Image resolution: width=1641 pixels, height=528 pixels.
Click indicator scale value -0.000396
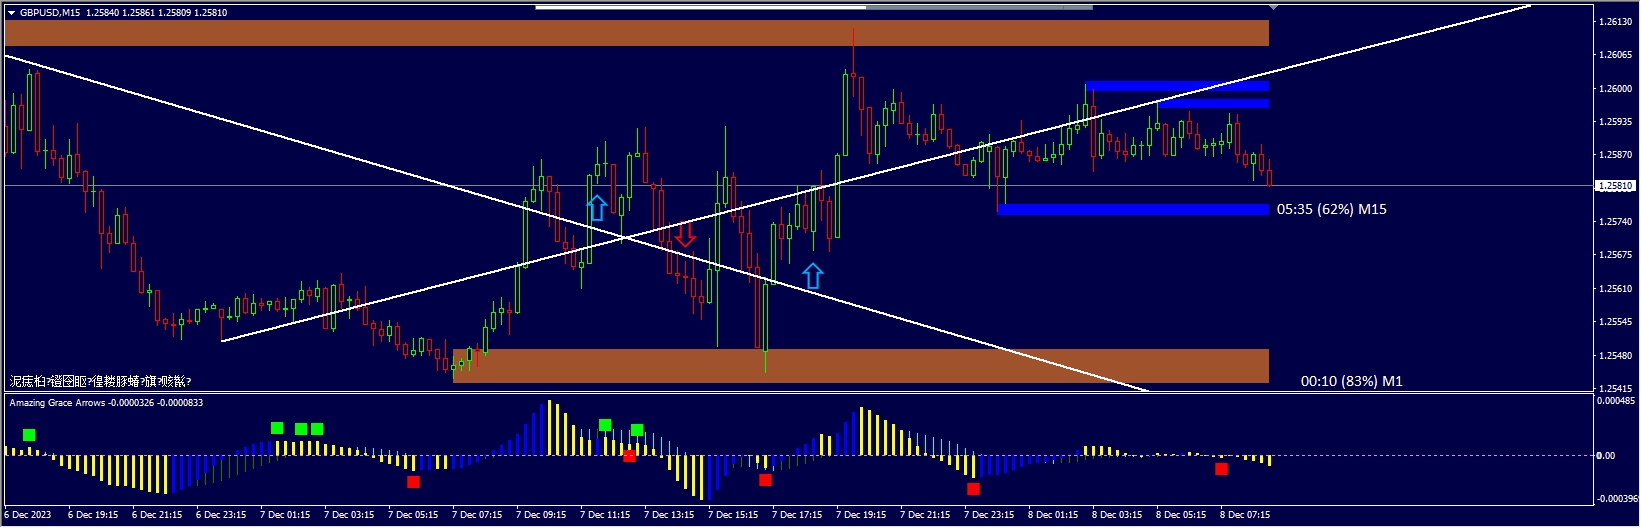(1616, 498)
